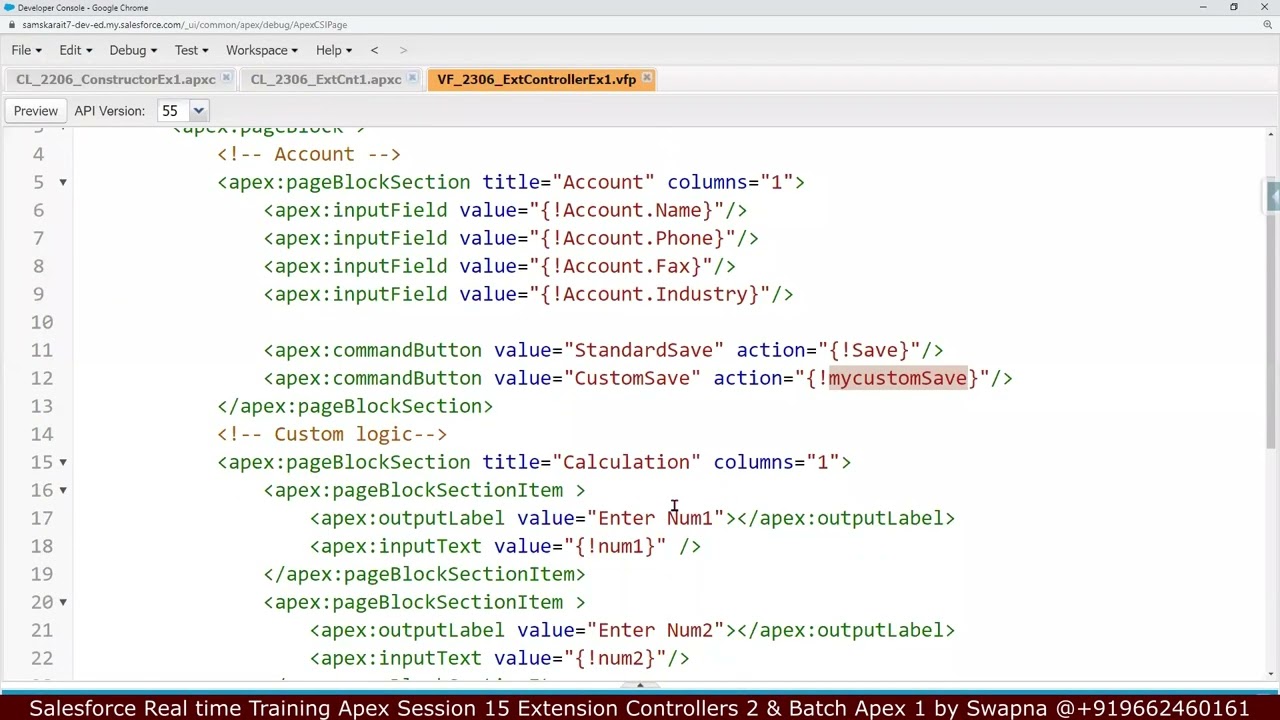Viewport: 1280px width, 720px height.
Task: Click line number 12 in gutter
Action: coord(41,378)
